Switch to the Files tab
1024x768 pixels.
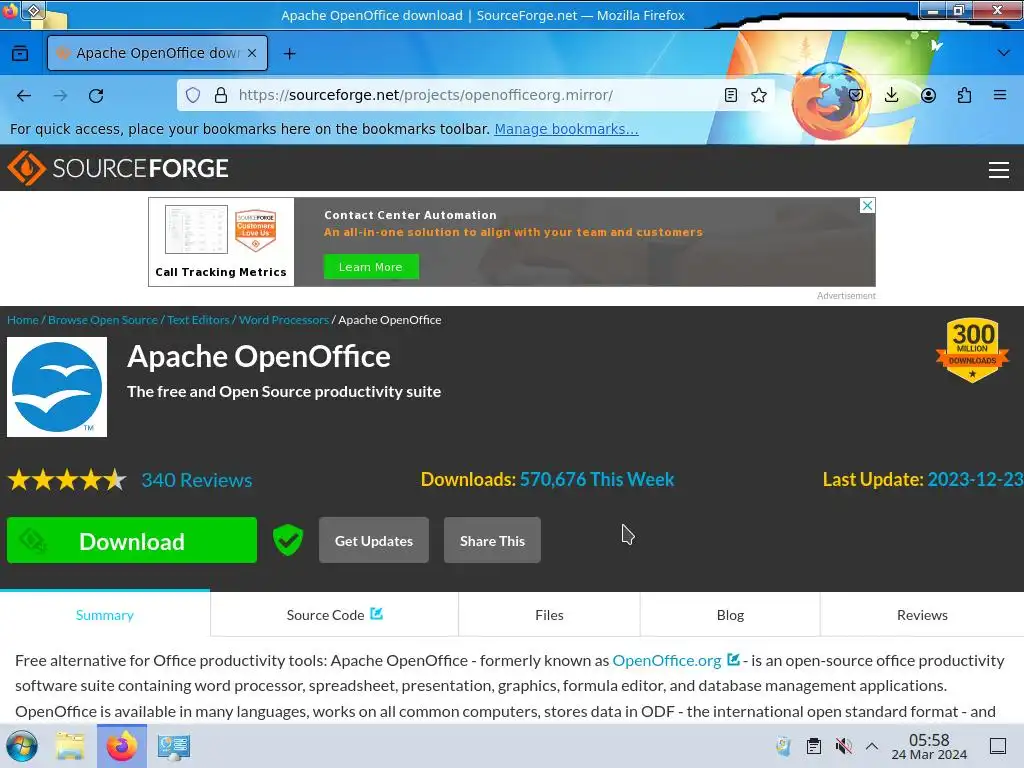point(549,615)
